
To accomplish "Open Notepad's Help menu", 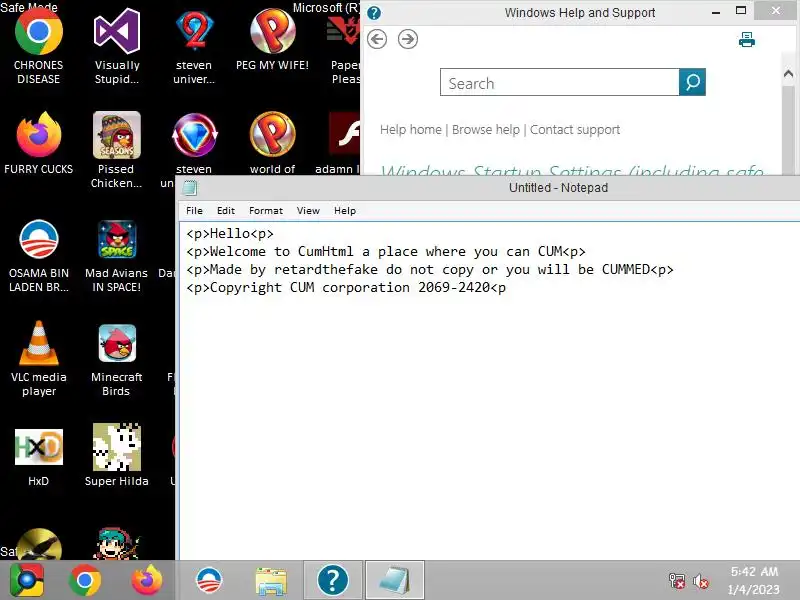I will [345, 211].
